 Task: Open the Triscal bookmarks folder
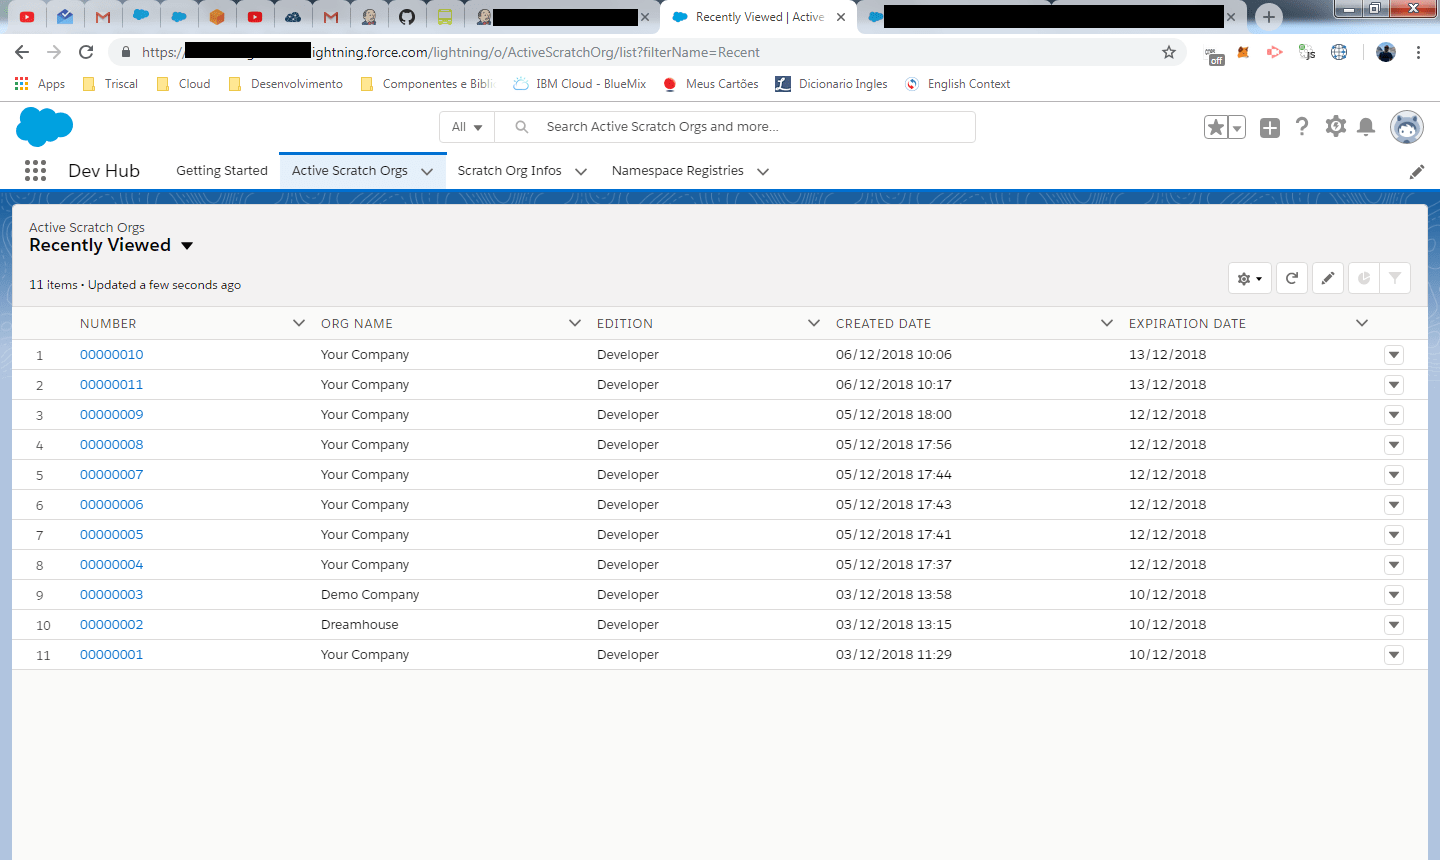click(110, 84)
